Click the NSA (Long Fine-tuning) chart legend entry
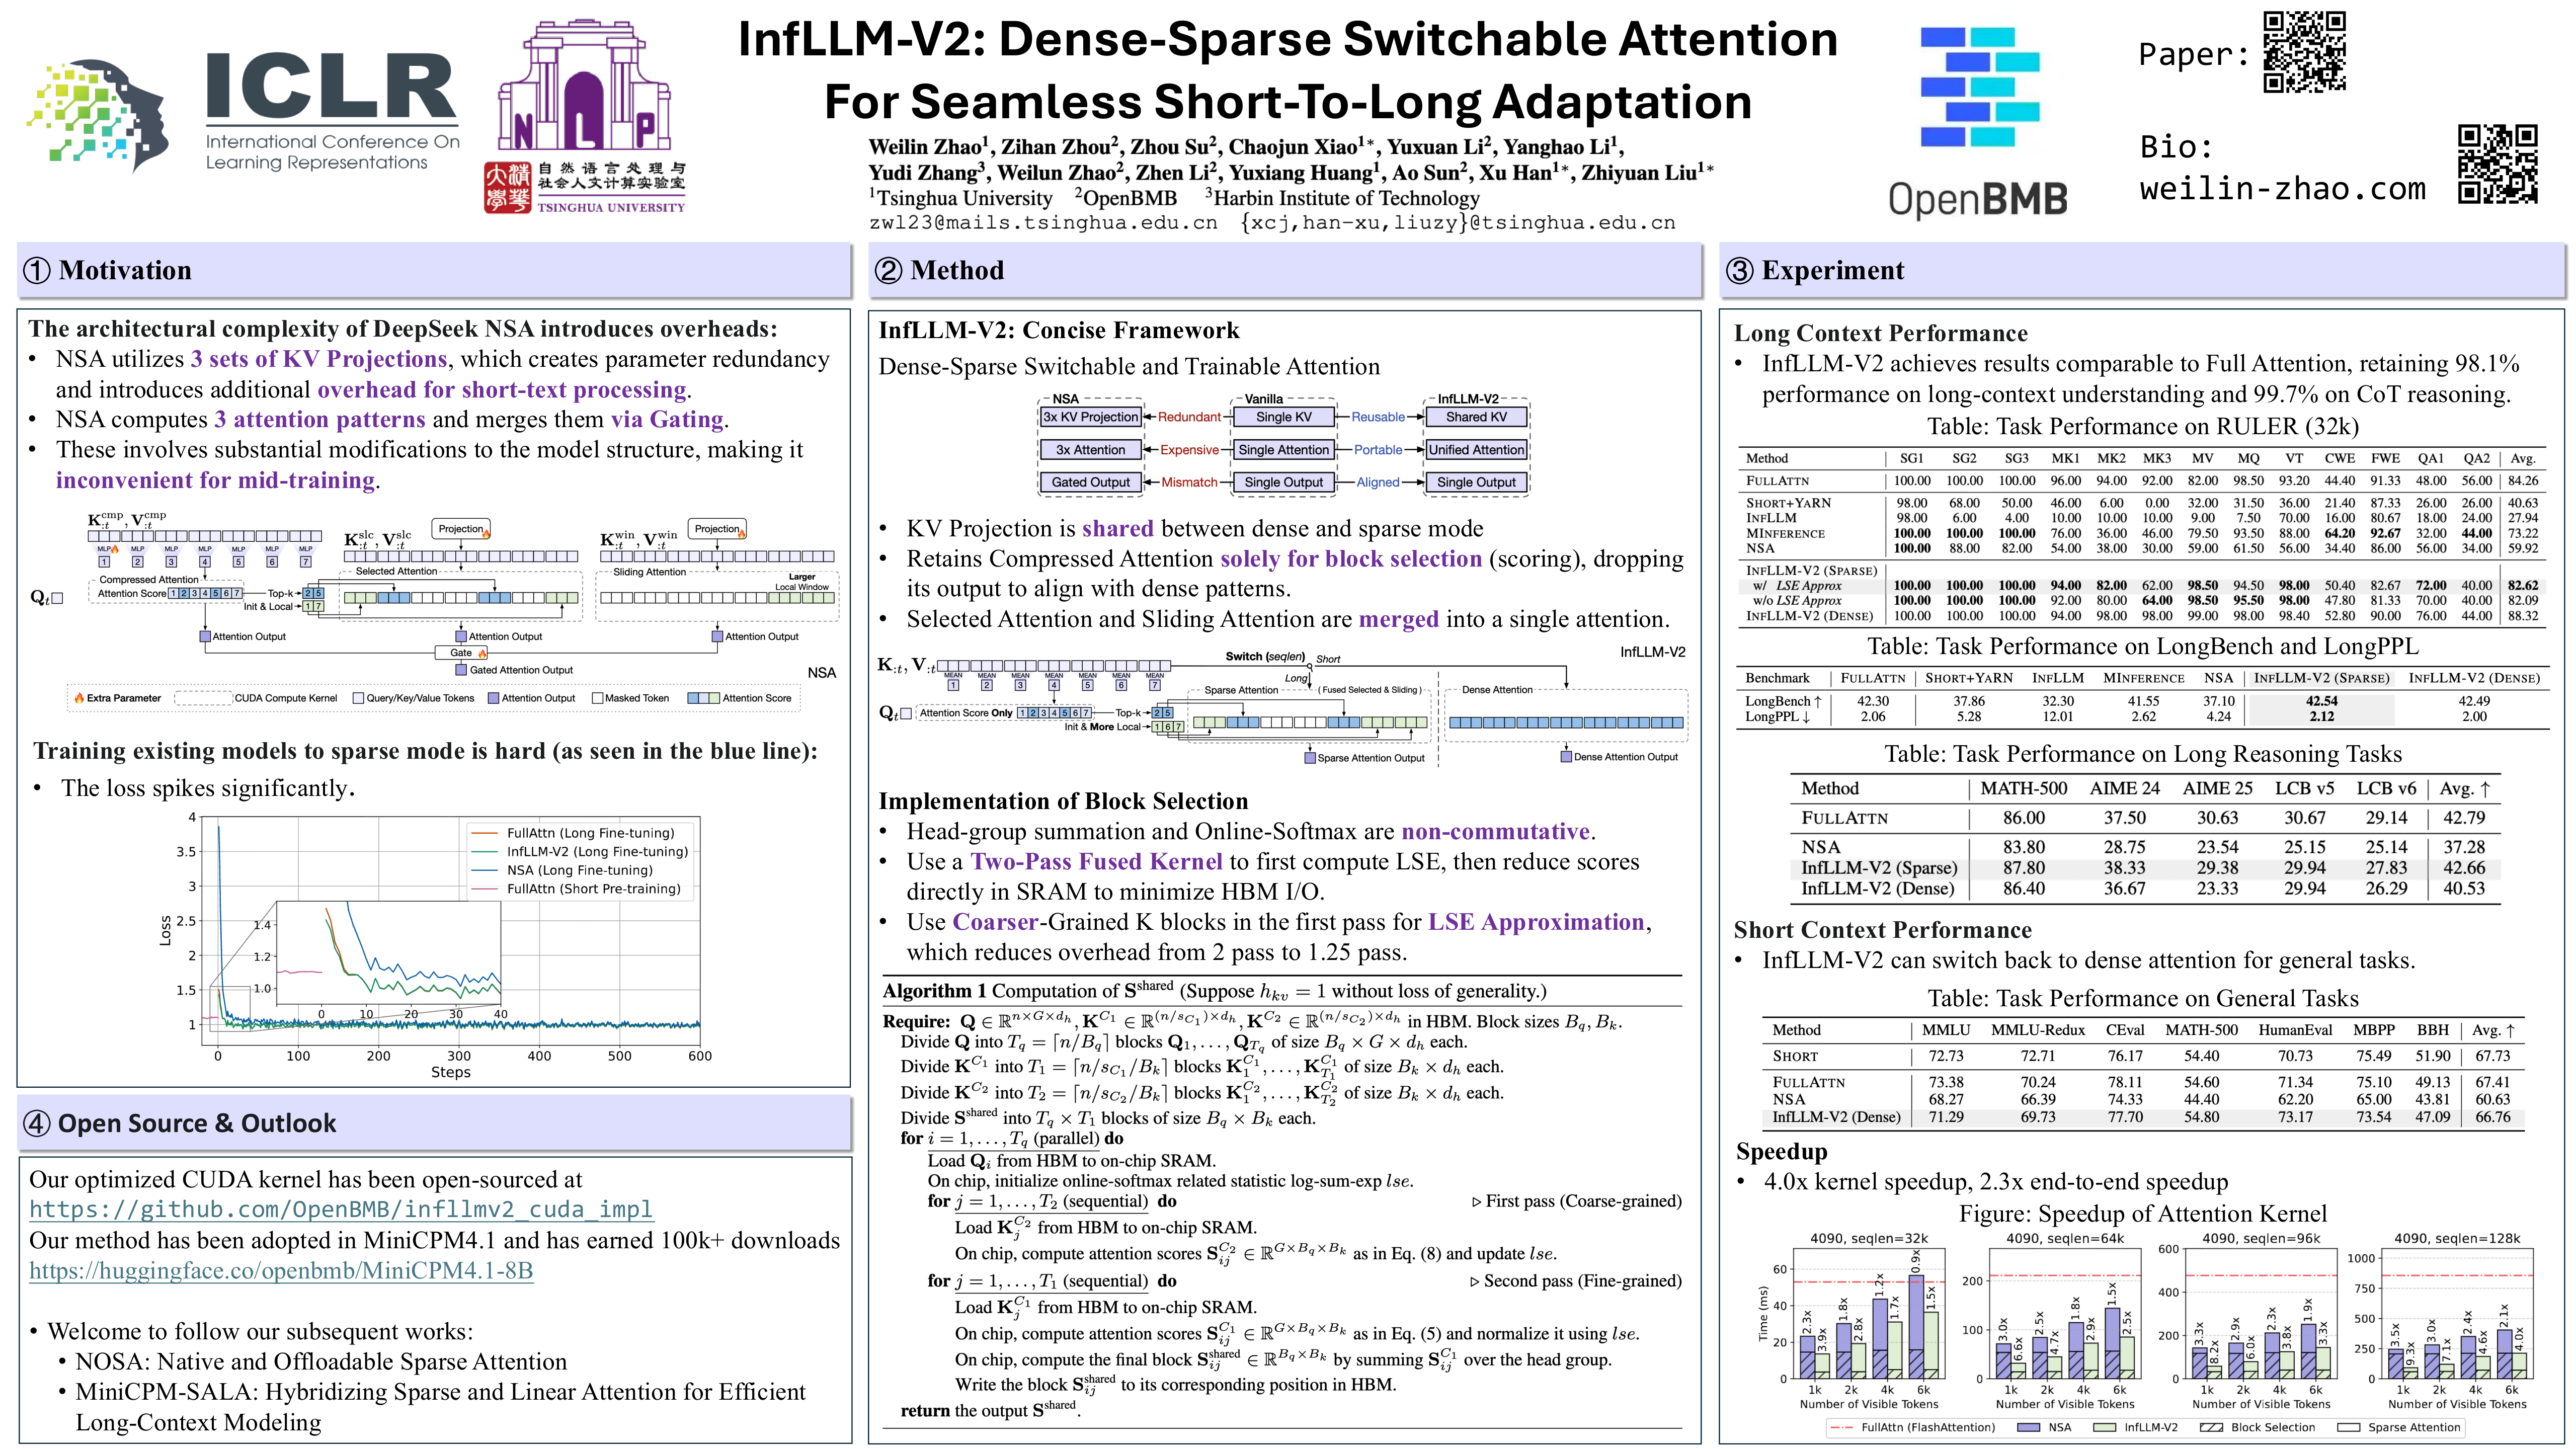Viewport: 2576px width, 1449px height. point(579,870)
